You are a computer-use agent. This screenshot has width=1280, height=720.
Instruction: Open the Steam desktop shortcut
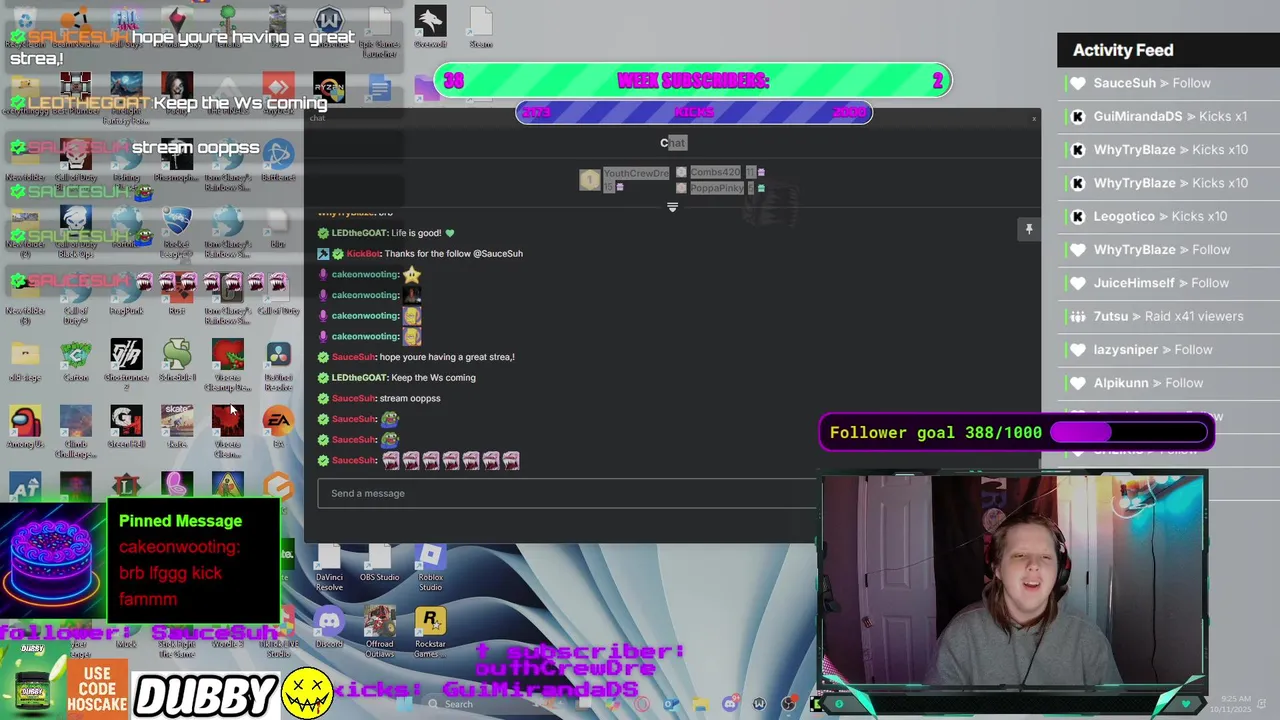point(480,27)
